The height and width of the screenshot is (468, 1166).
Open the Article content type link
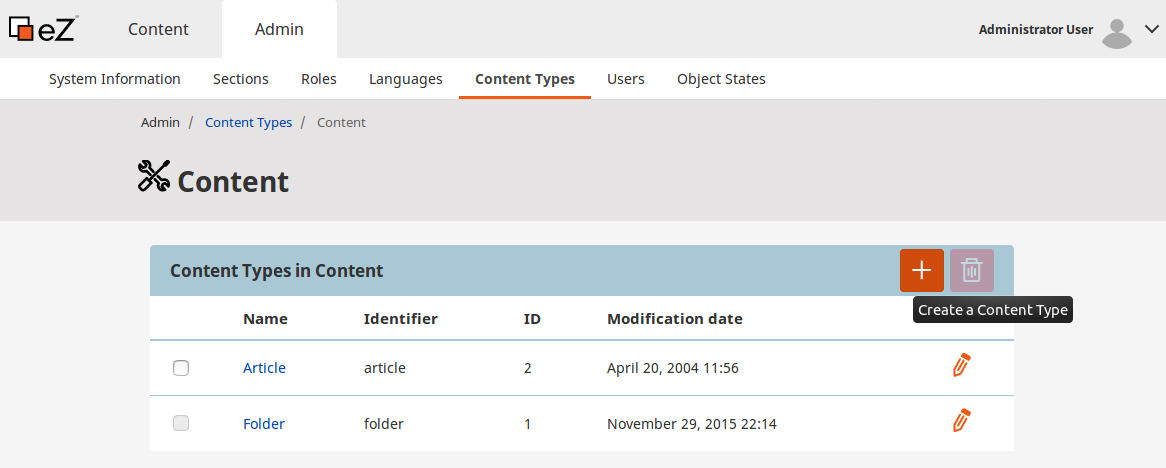pyautogui.click(x=264, y=368)
